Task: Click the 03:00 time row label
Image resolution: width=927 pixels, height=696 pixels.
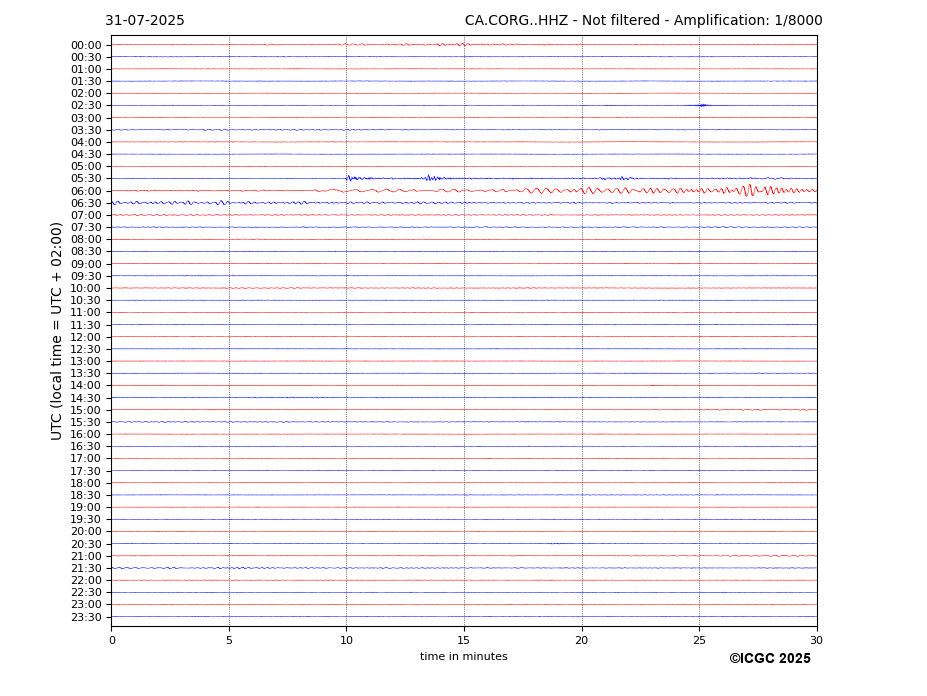Action: 86,118
